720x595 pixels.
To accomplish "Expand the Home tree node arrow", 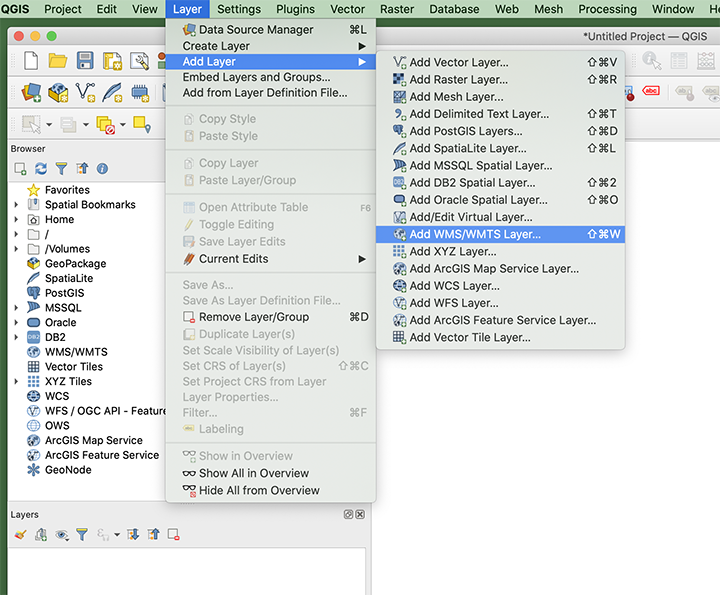I will 16,219.
